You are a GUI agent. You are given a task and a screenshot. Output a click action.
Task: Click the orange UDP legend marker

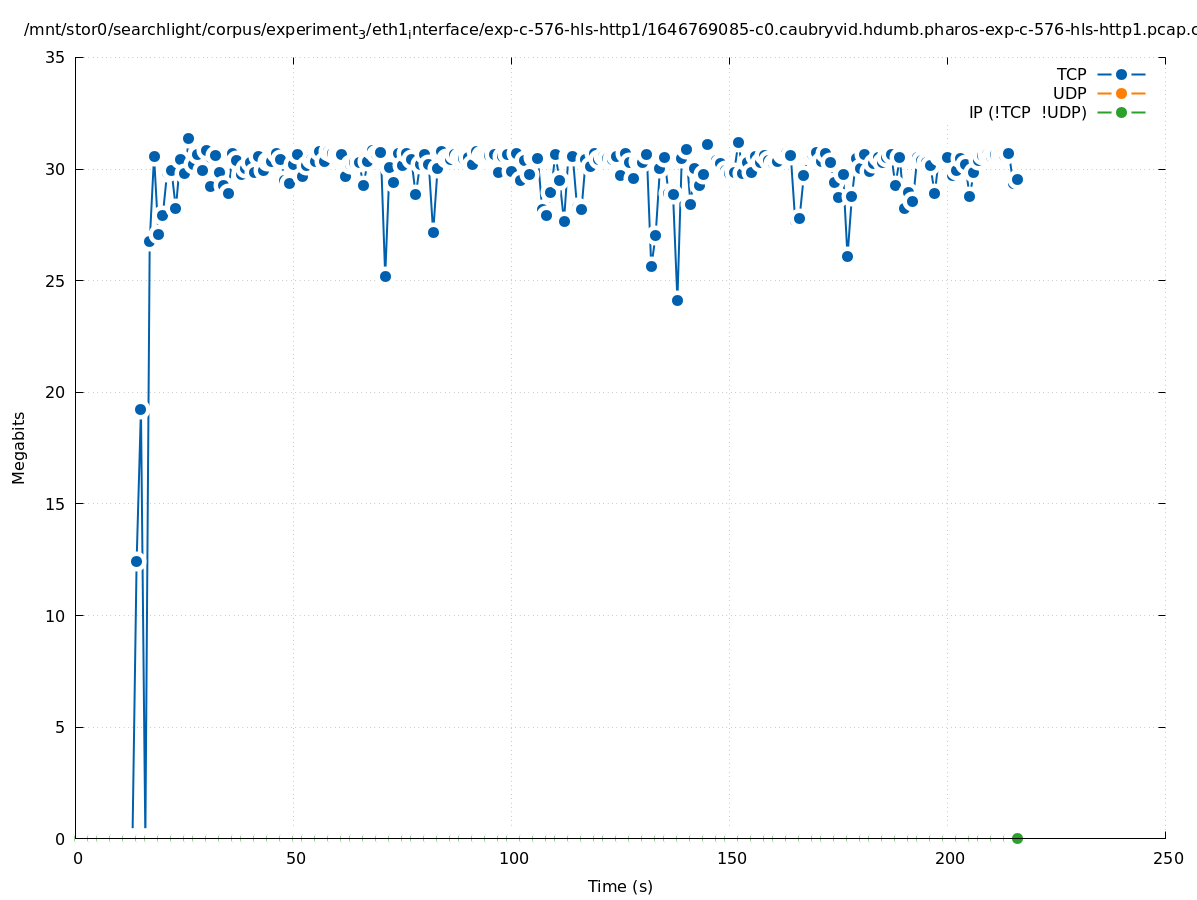tap(1121, 93)
